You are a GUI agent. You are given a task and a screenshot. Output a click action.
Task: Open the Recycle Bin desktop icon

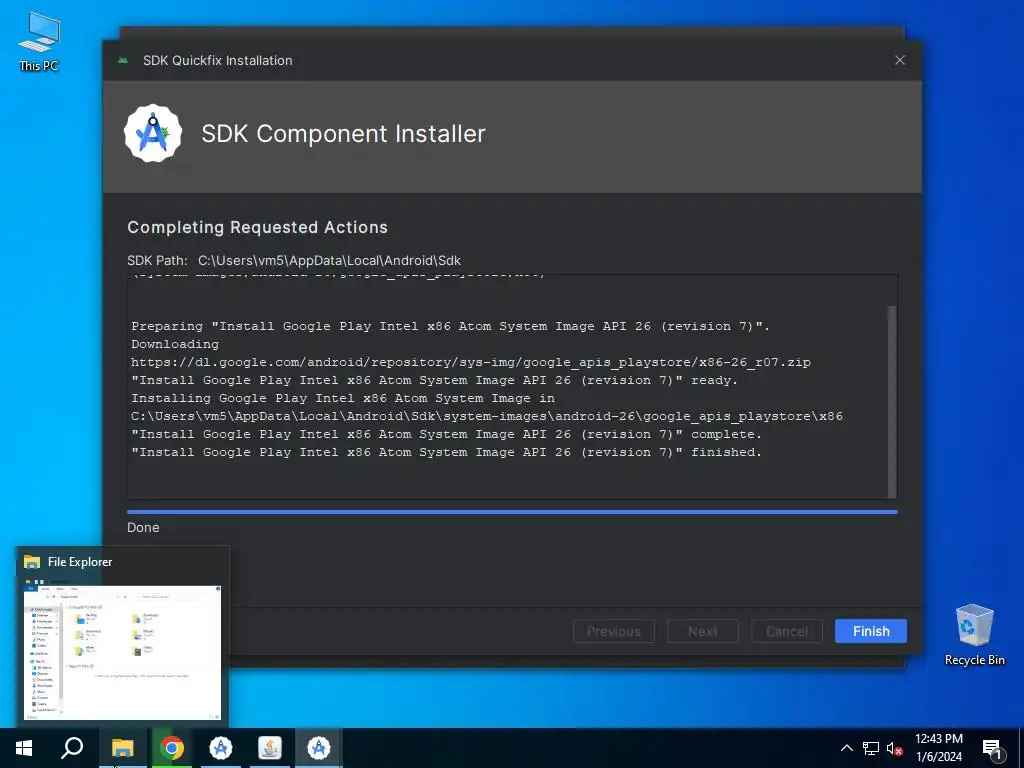tap(974, 635)
